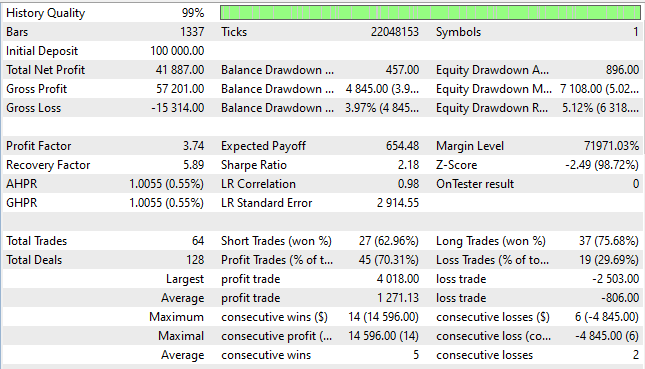
Task: Click the Profit Factor value 3.74
Action: pyautogui.click(x=193, y=146)
